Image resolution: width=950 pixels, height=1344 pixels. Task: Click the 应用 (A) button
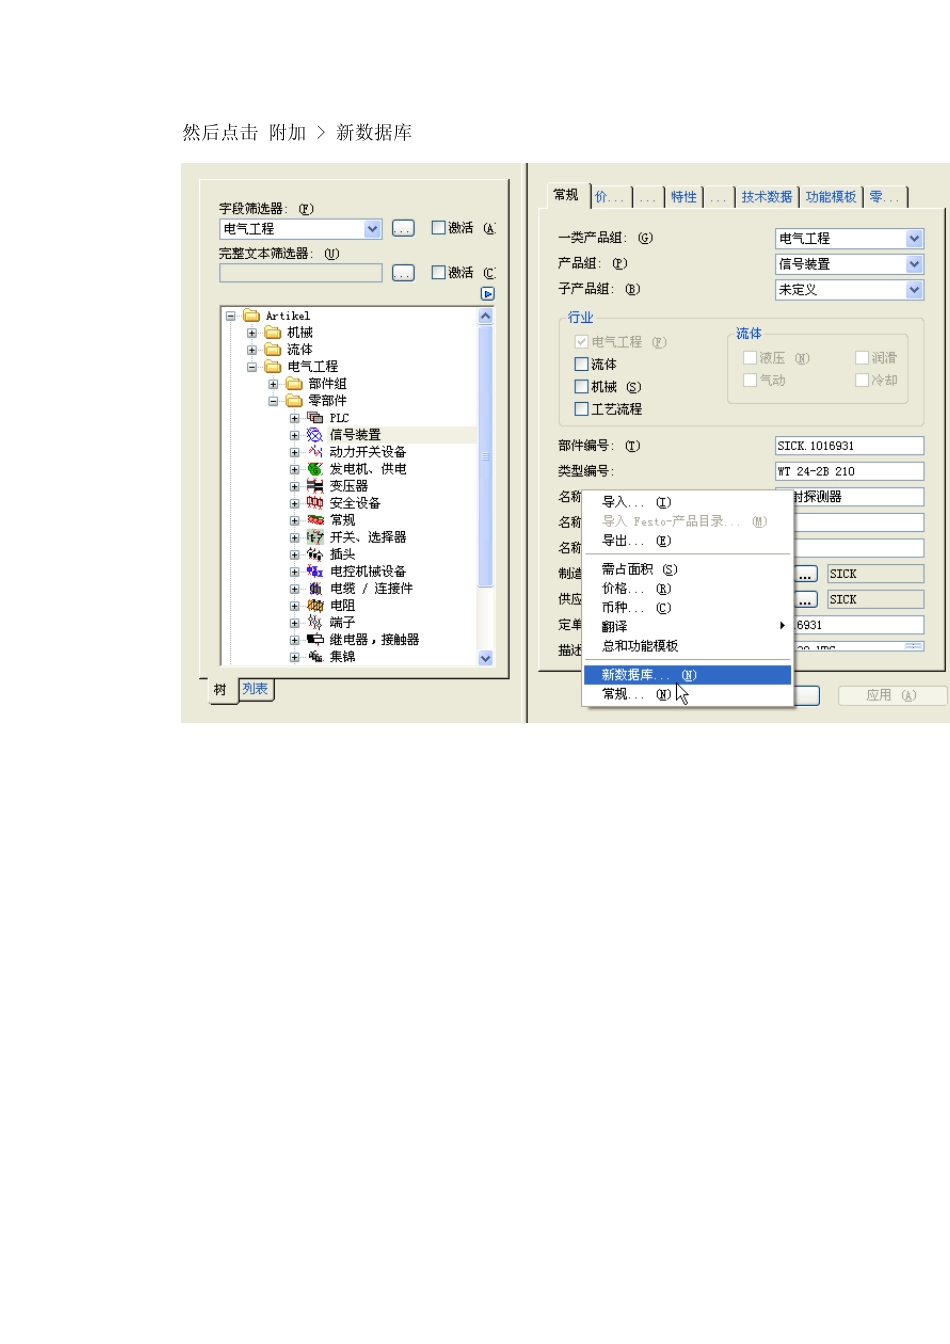[x=891, y=695]
